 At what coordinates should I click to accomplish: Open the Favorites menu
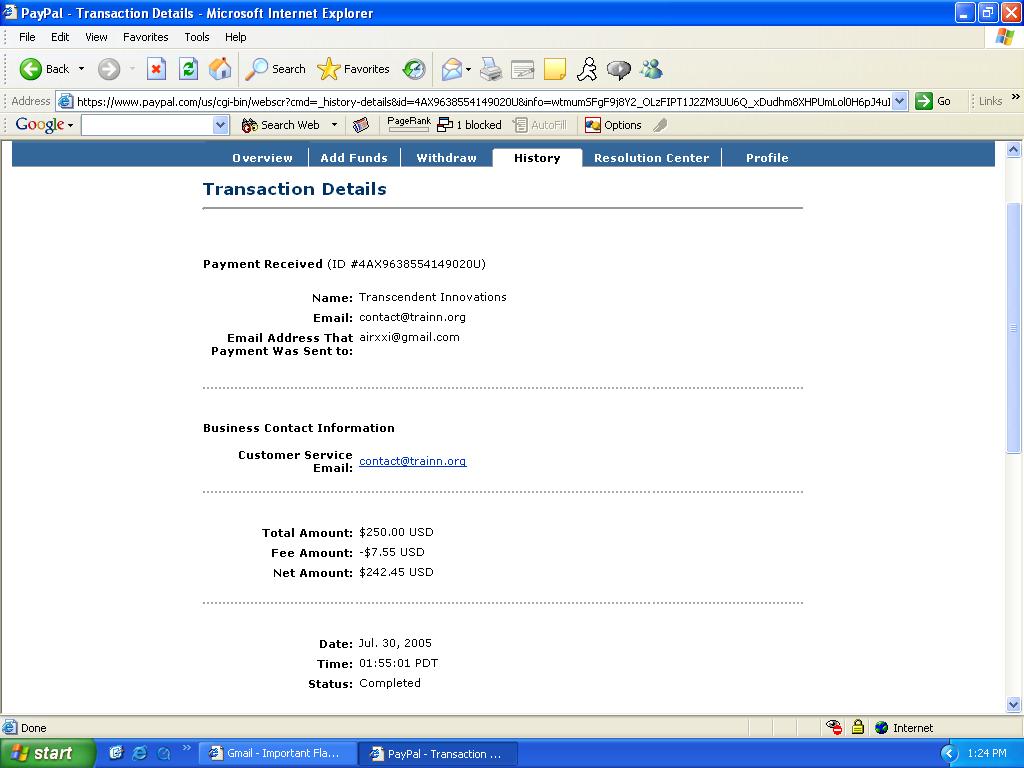(146, 37)
